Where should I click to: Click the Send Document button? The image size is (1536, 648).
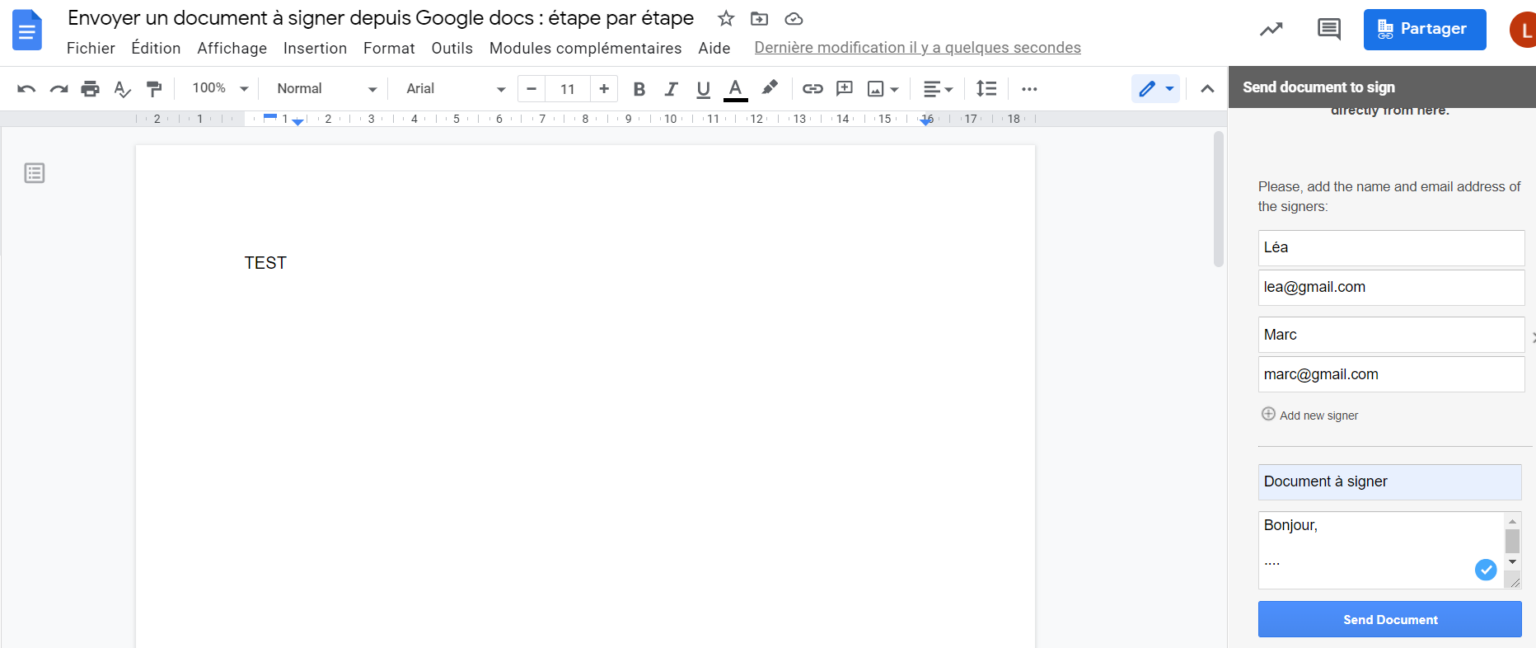(x=1389, y=619)
